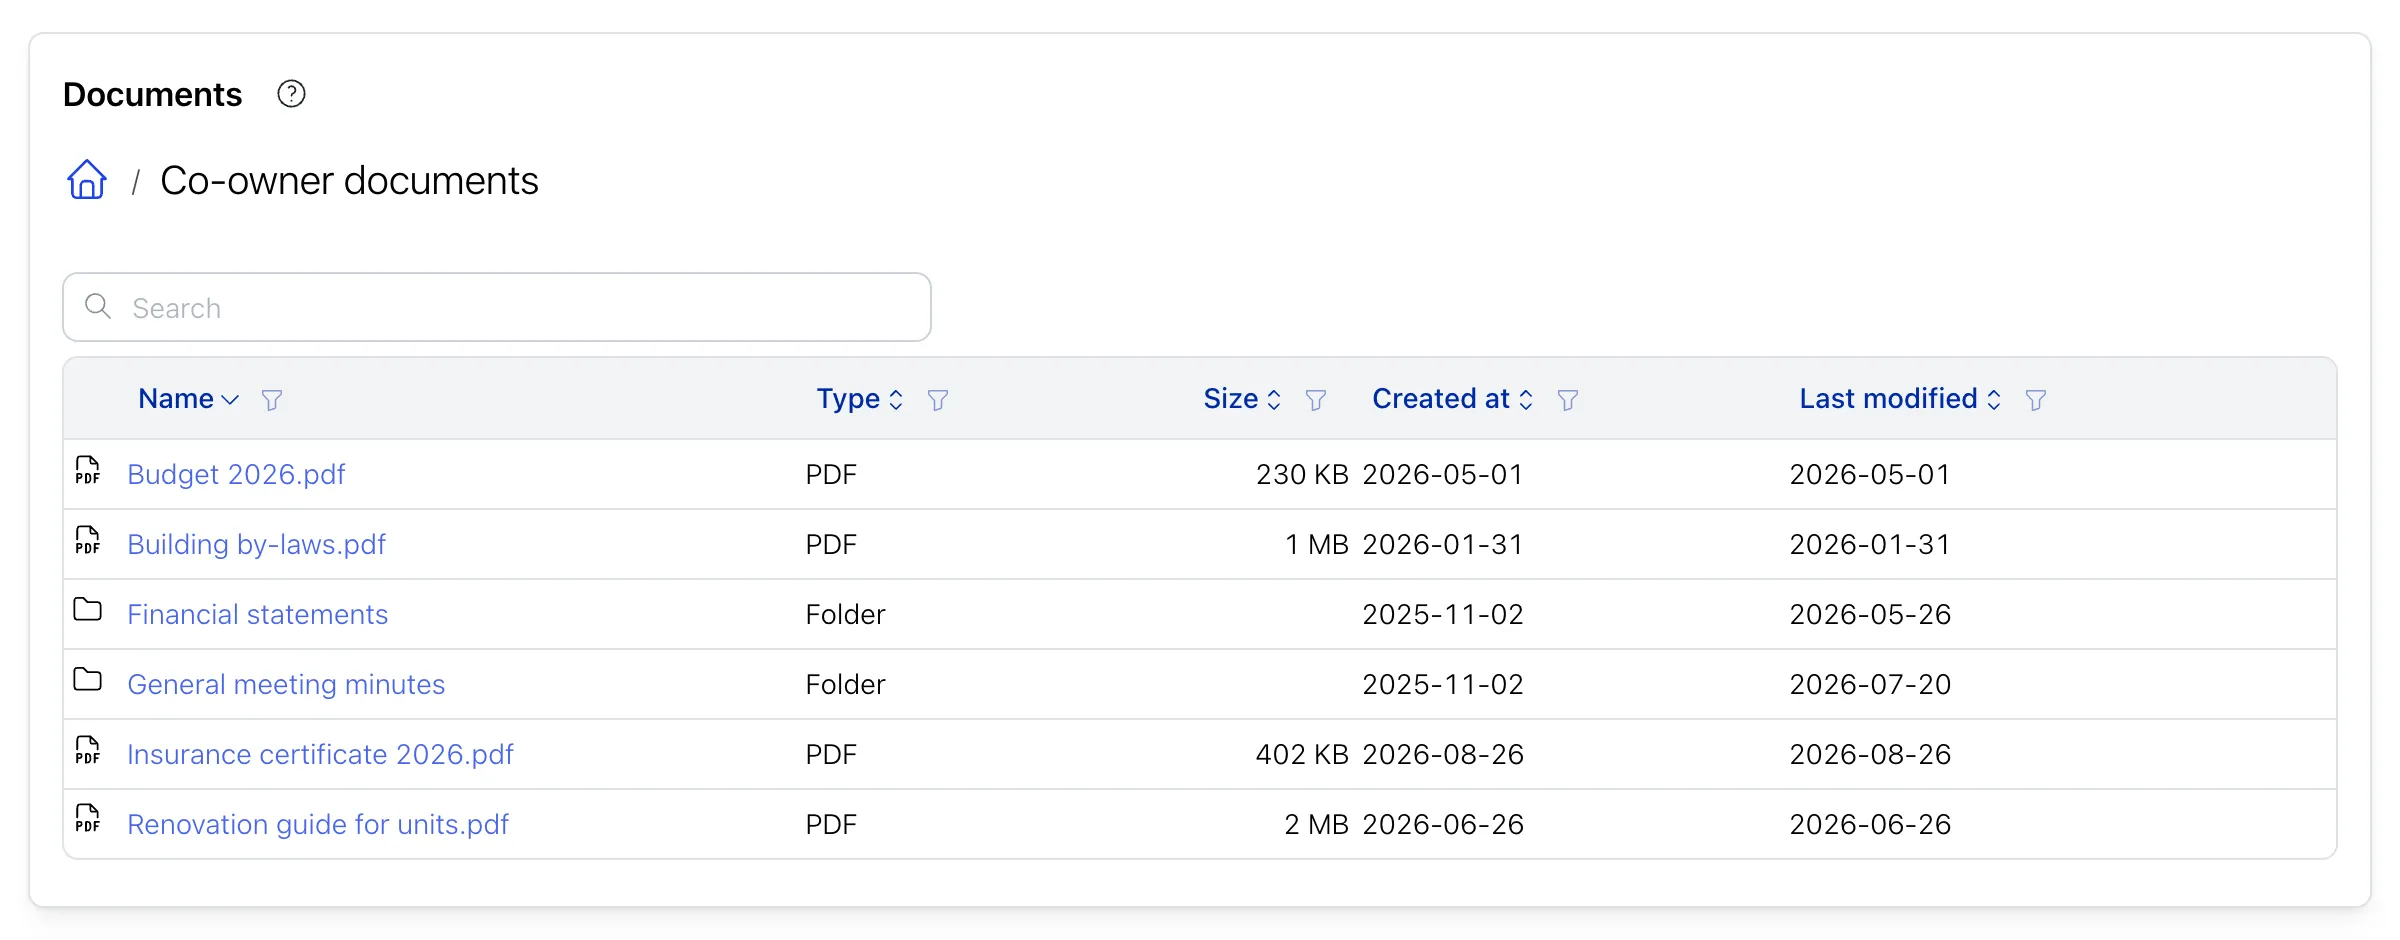Open the filter for the Size column
Image resolution: width=2400 pixels, height=940 pixels.
click(x=1316, y=400)
